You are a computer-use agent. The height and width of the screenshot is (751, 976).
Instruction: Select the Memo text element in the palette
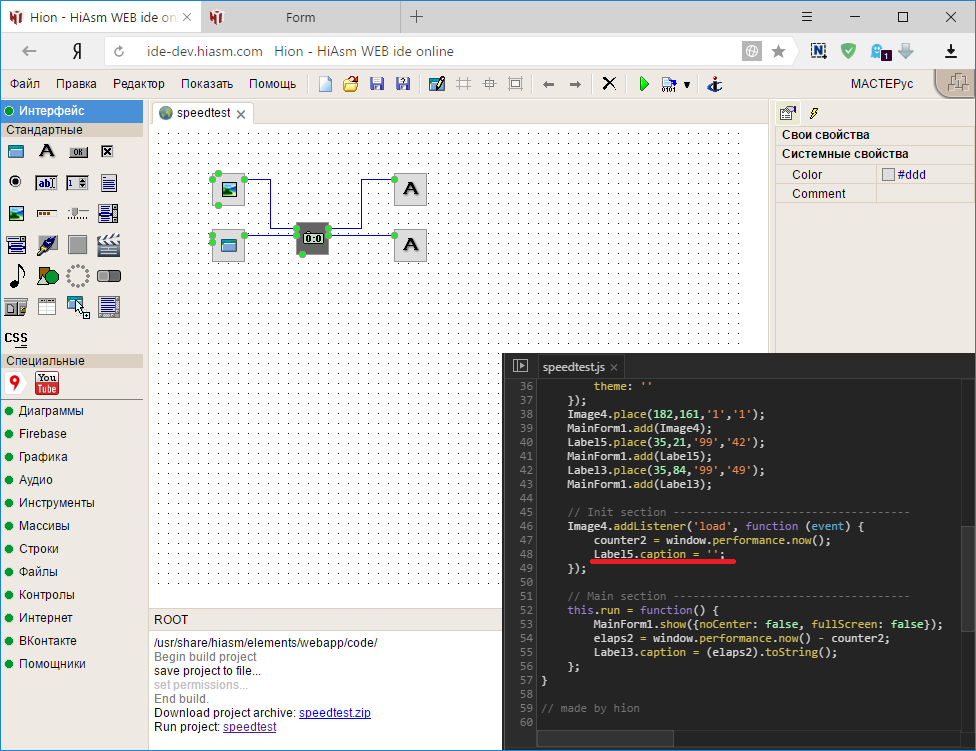[x=109, y=183]
